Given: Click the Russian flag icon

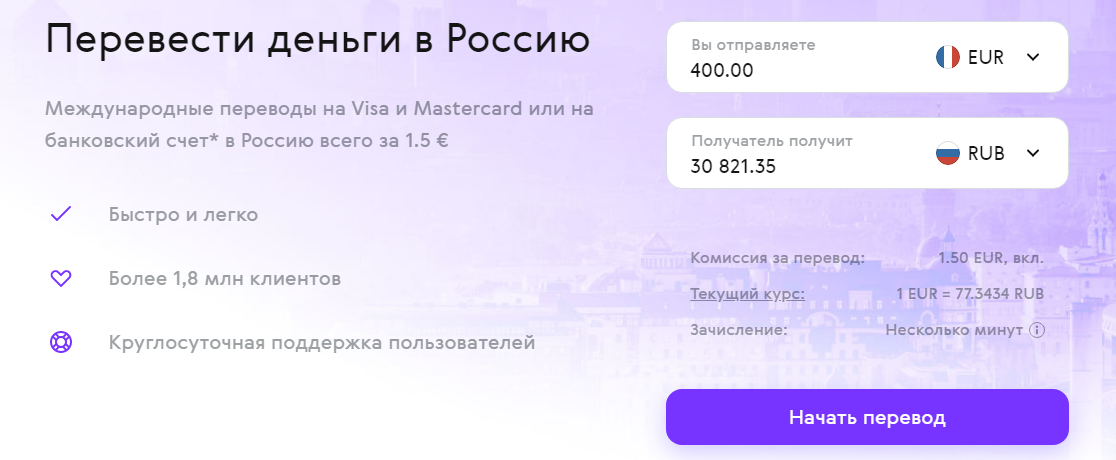Looking at the screenshot, I should (x=947, y=153).
